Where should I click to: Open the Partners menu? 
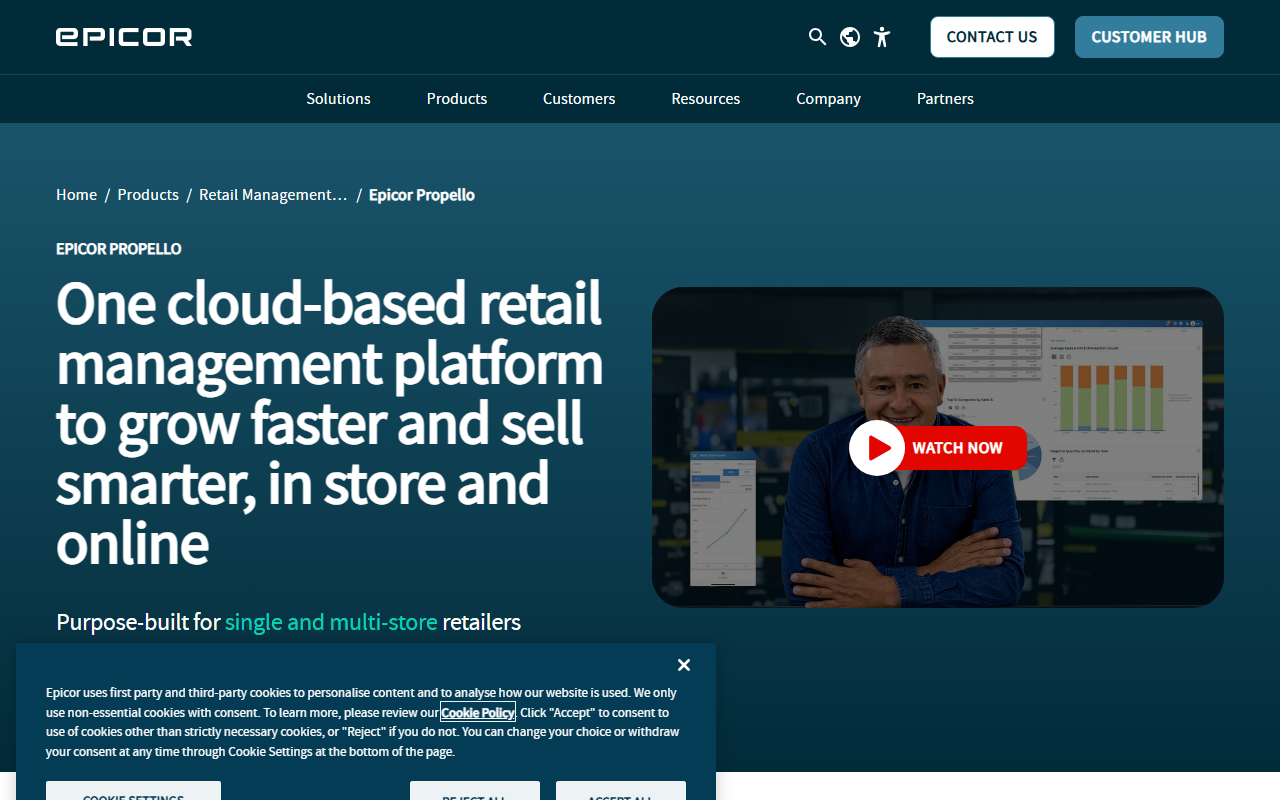click(x=945, y=99)
